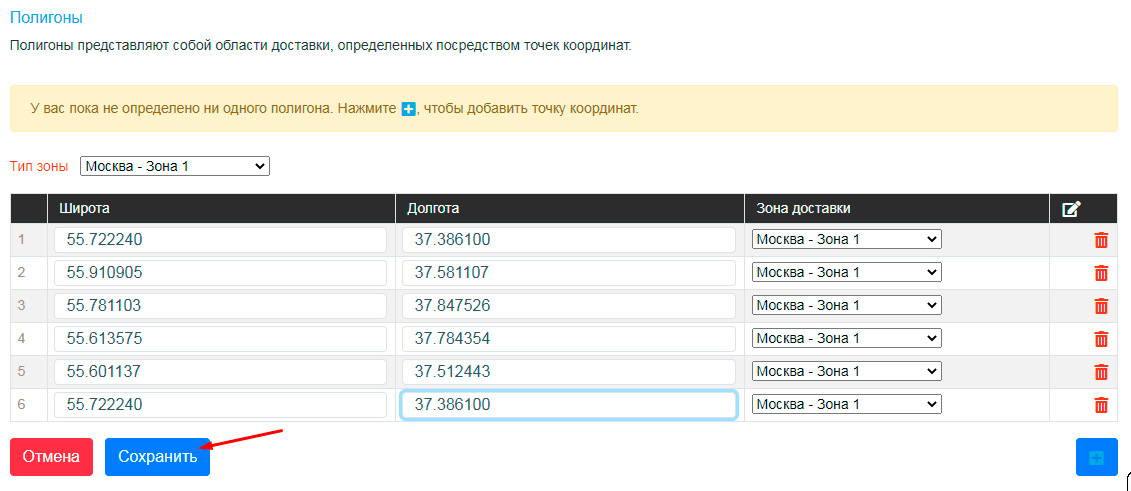Open delivery zone dropdown in row 4
Screen dimensions: 1131x491
(x=847, y=338)
